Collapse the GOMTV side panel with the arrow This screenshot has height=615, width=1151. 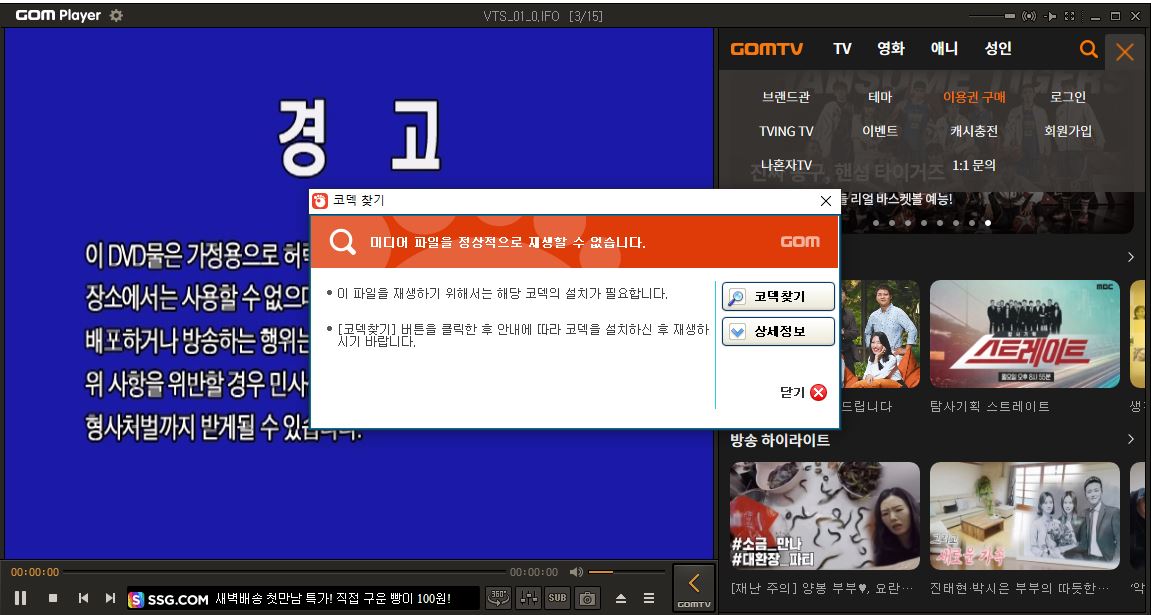(694, 589)
